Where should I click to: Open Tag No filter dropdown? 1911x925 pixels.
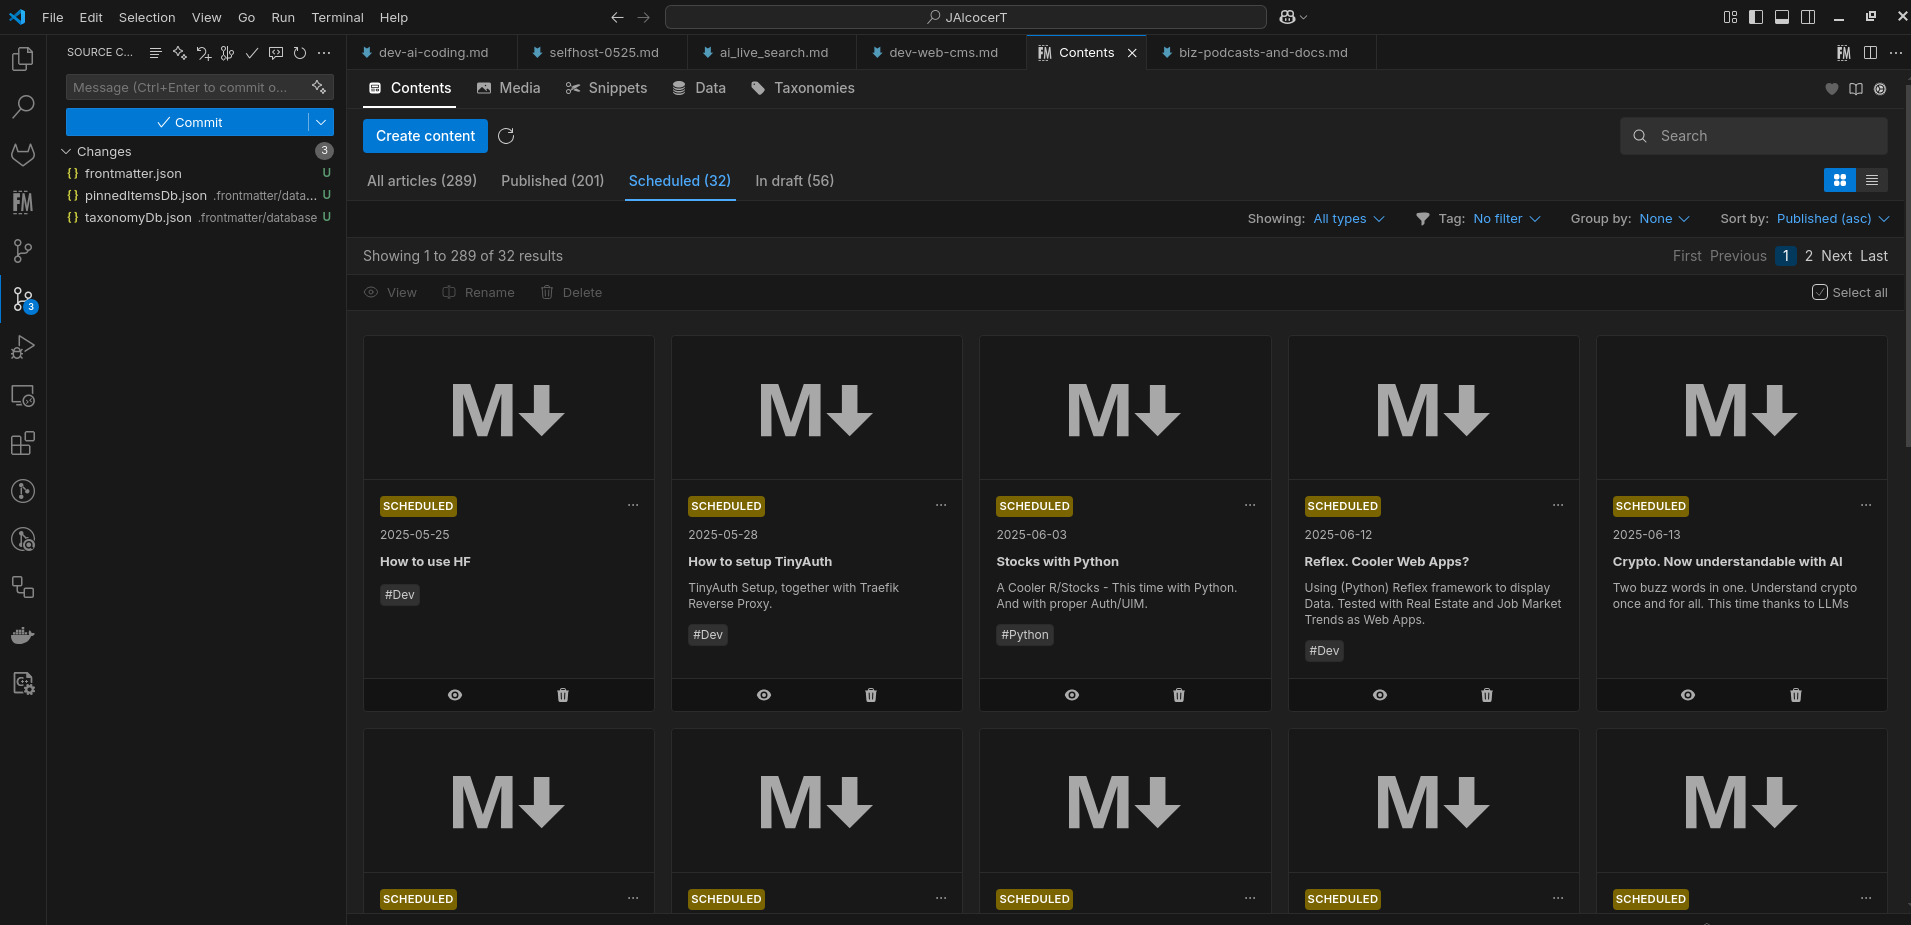point(1507,219)
